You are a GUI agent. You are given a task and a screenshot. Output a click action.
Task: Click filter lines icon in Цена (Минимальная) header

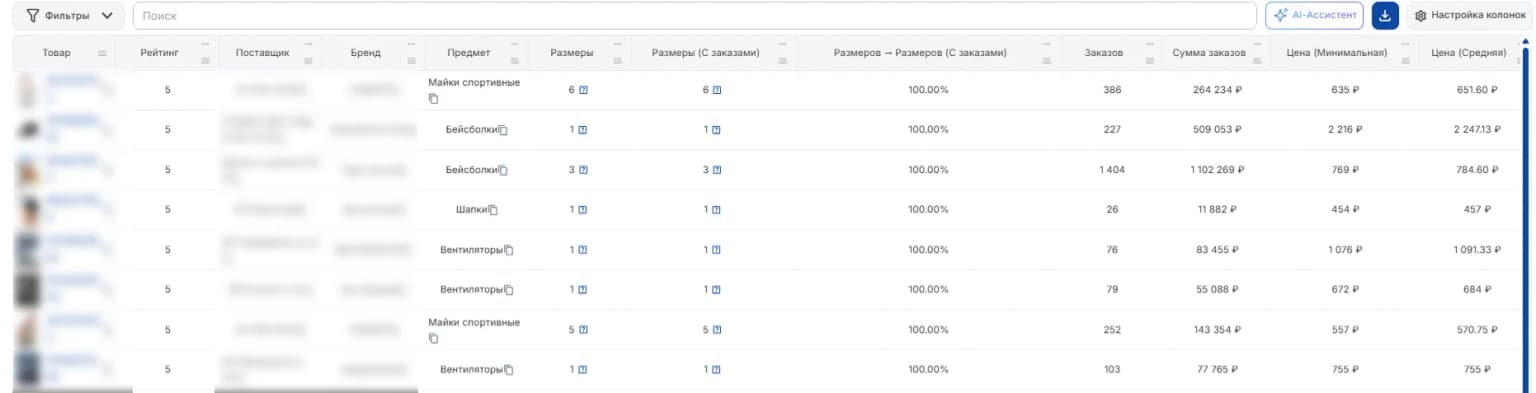[x=1406, y=61]
